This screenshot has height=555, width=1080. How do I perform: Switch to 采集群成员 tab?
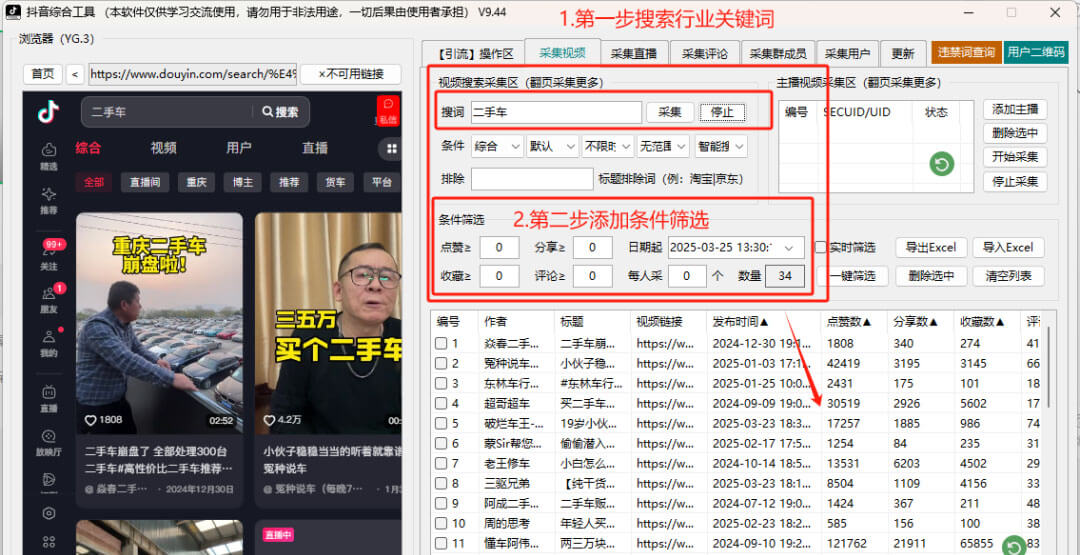tap(778, 54)
